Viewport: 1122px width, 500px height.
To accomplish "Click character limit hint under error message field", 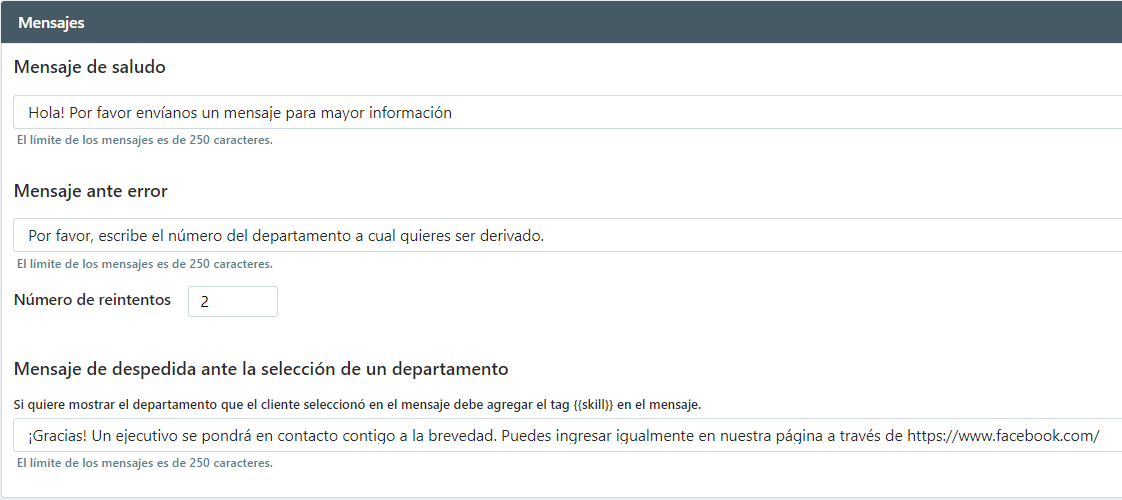I will tap(145, 264).
